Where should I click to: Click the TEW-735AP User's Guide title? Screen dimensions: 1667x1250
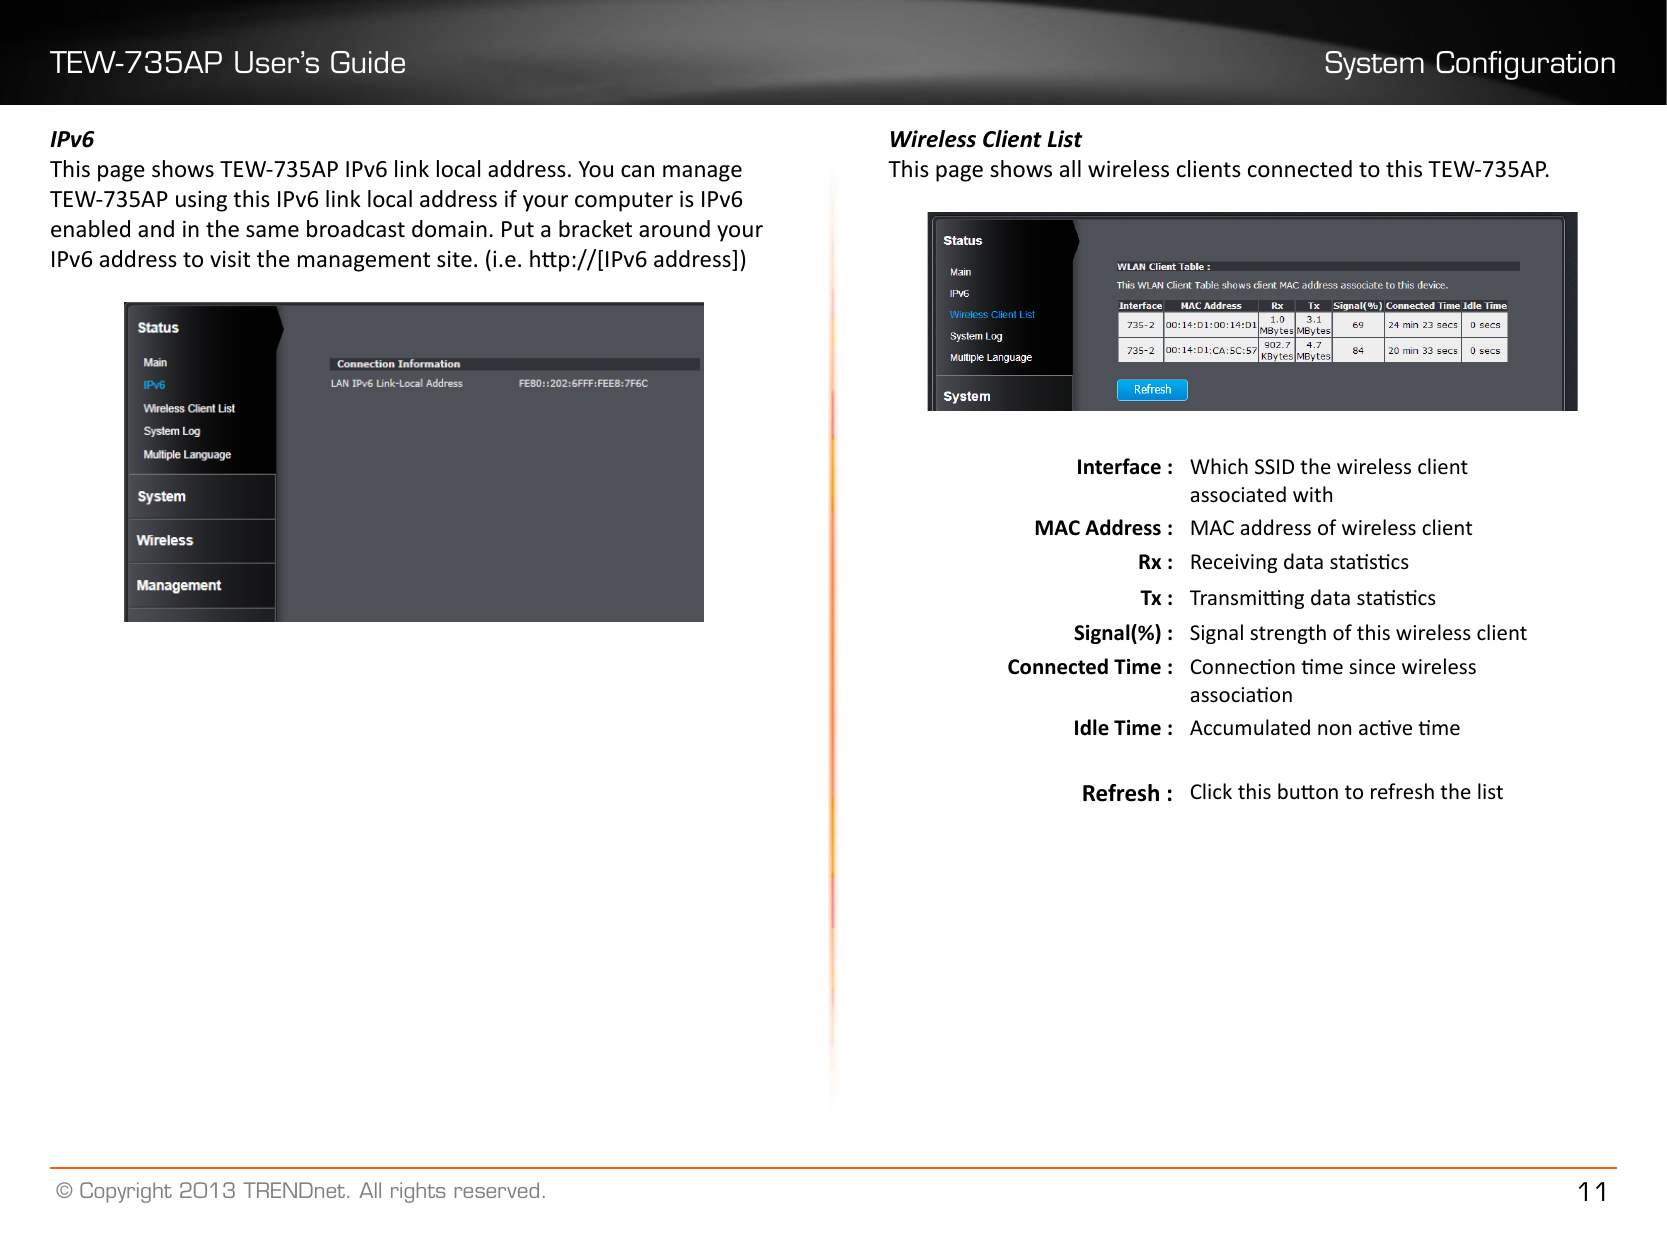click(228, 63)
